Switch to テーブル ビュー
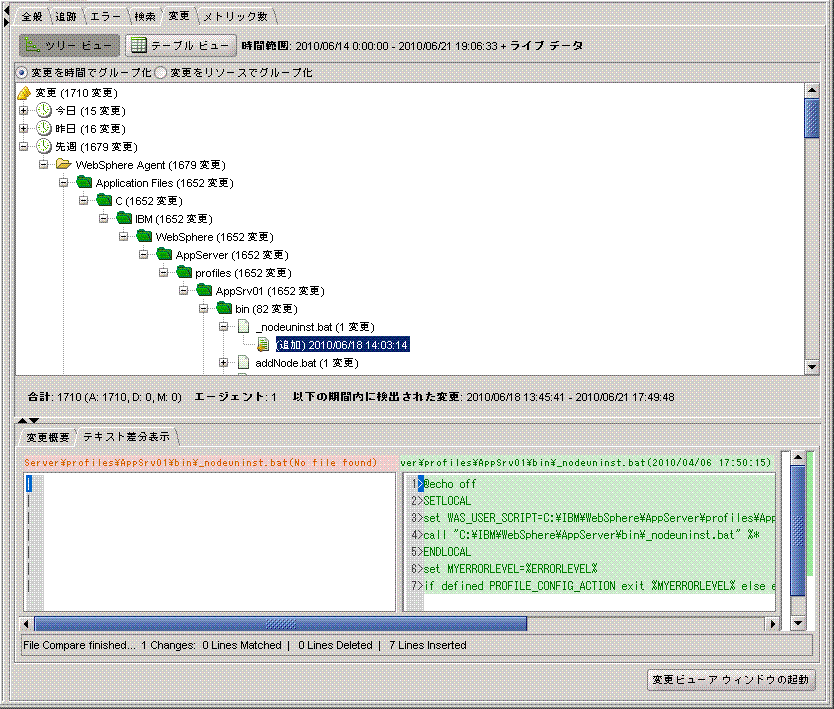 pos(181,46)
